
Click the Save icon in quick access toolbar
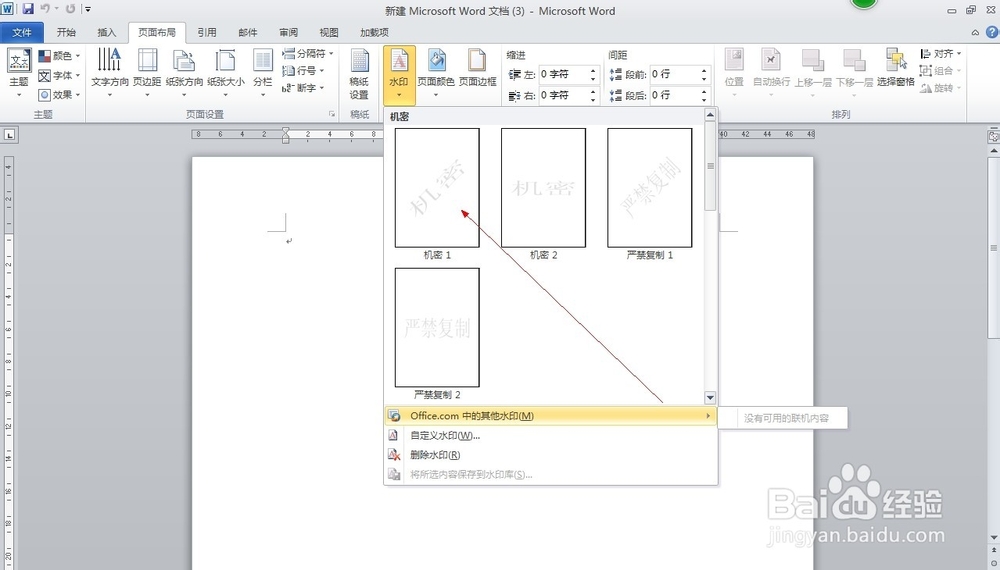coord(27,10)
